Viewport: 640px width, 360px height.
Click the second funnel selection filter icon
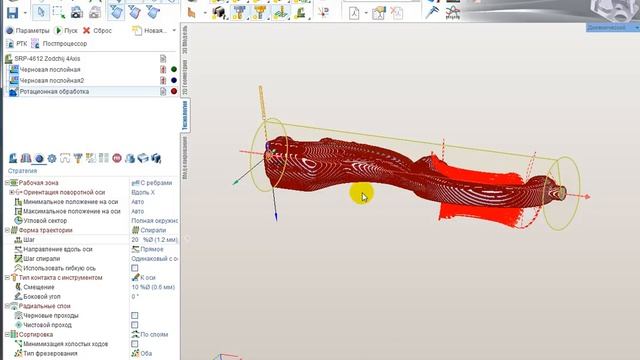pos(134,13)
